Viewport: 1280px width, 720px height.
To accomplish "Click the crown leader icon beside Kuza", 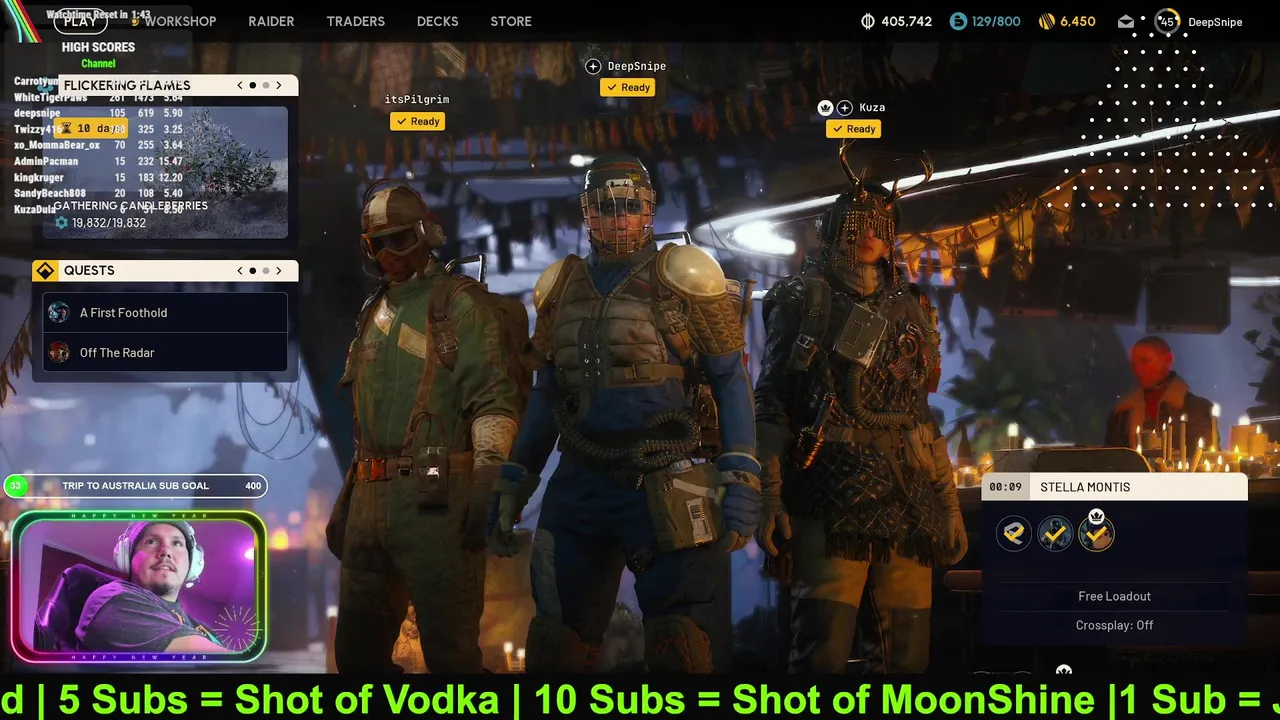I will tap(825, 107).
